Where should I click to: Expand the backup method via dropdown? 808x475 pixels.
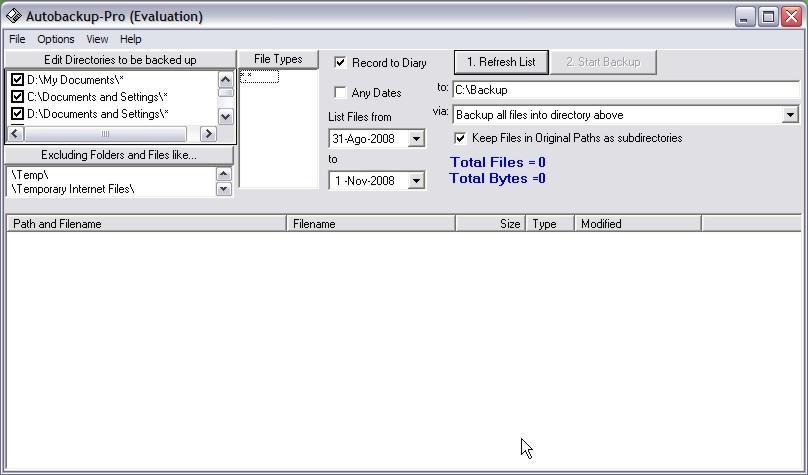[790, 115]
